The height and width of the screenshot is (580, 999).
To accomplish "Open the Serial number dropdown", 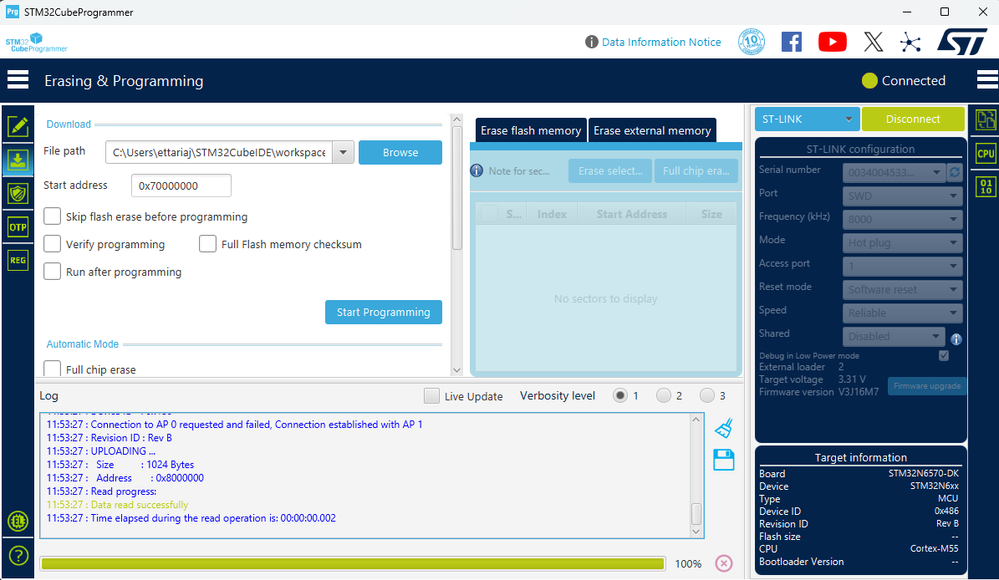I will pyautogui.click(x=894, y=172).
